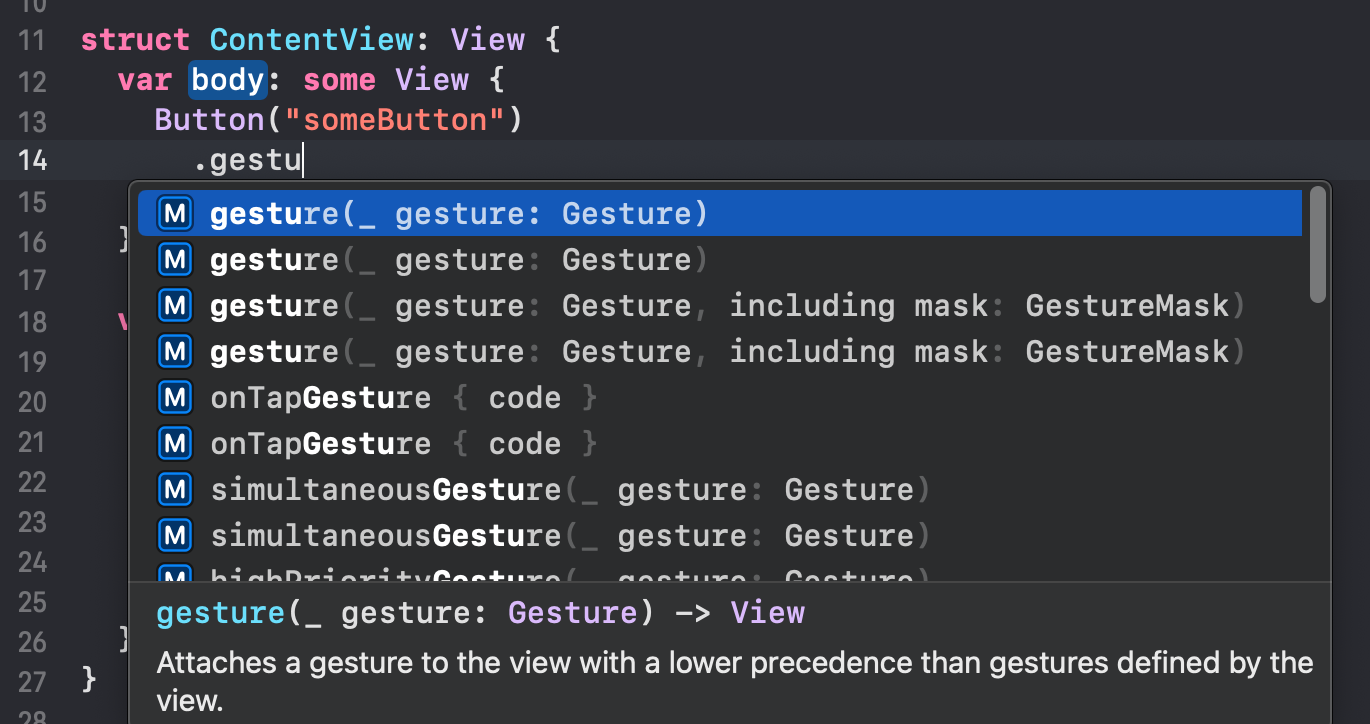Click M icon of second onTapGesture suggestion

(x=176, y=444)
